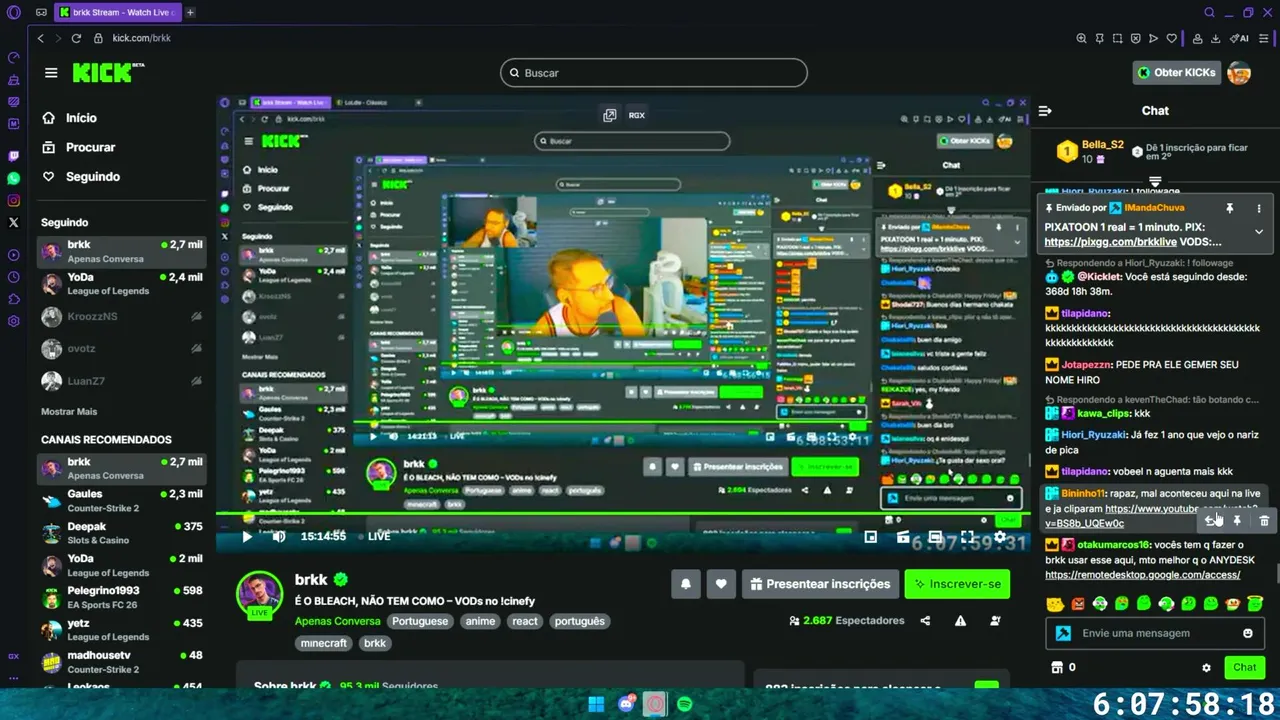Open Gaules in recommended channels

(x=122, y=501)
